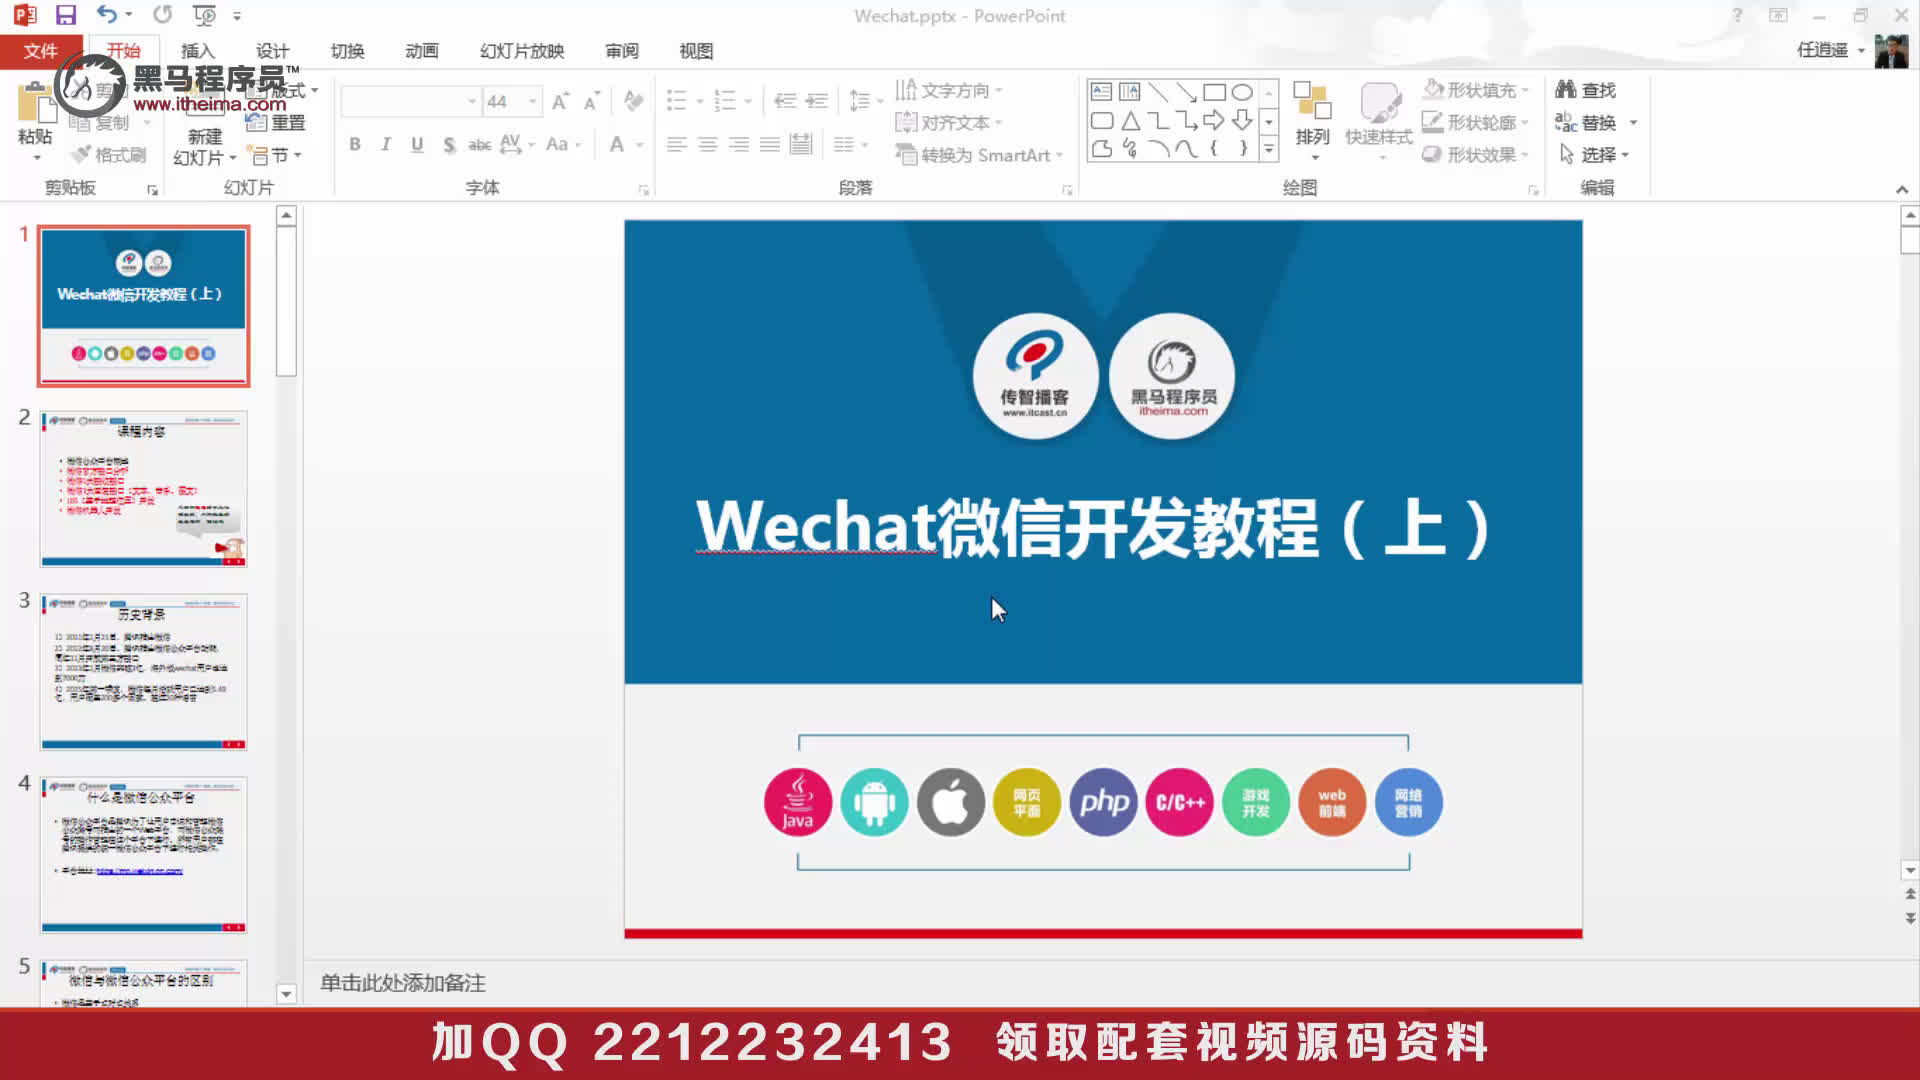
Task: Click Reset (重置) slide button
Action: click(276, 122)
